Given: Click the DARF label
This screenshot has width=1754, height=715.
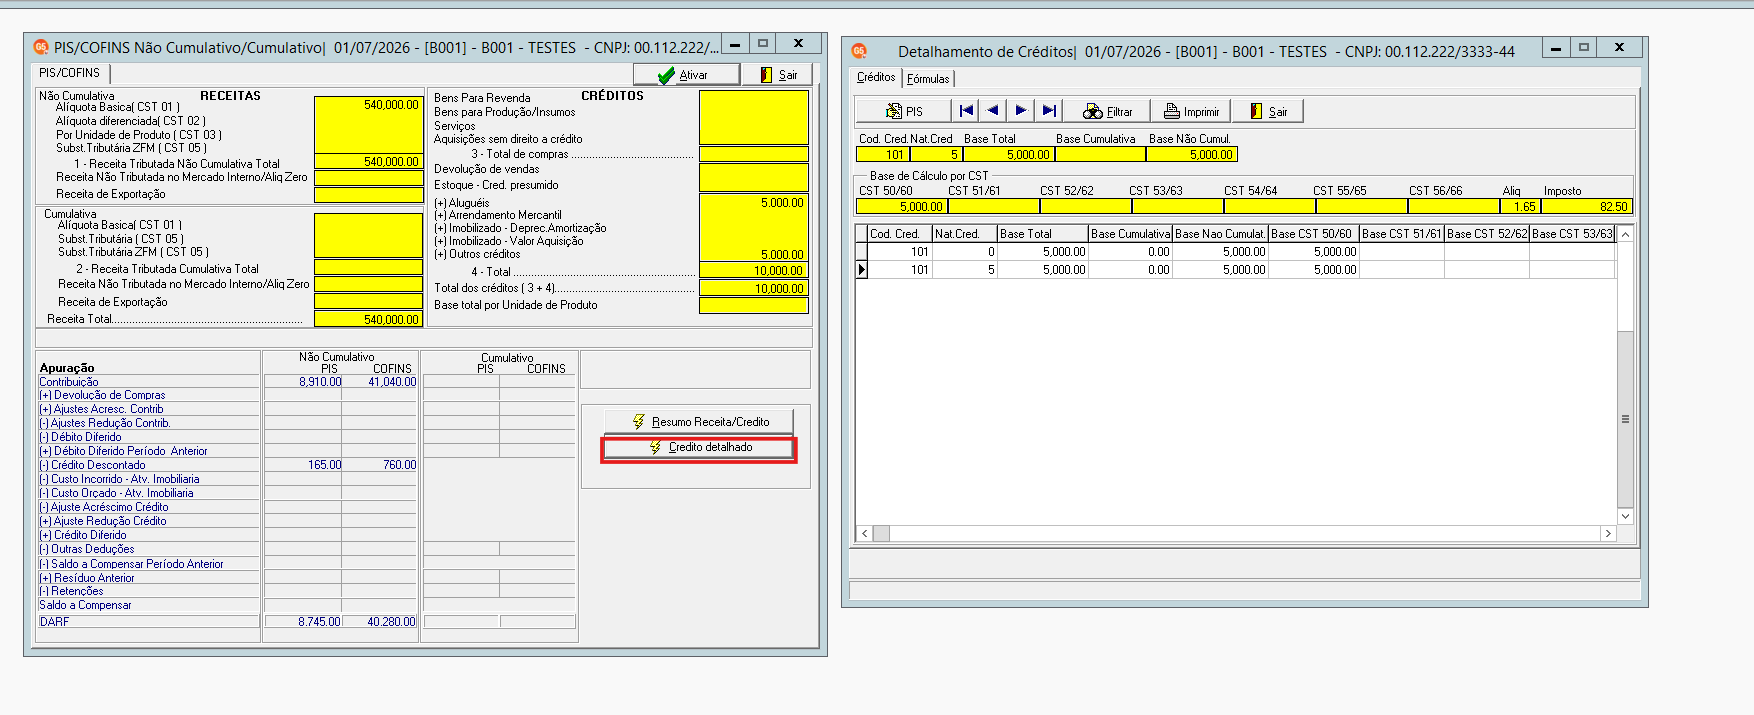Looking at the screenshot, I should (55, 622).
